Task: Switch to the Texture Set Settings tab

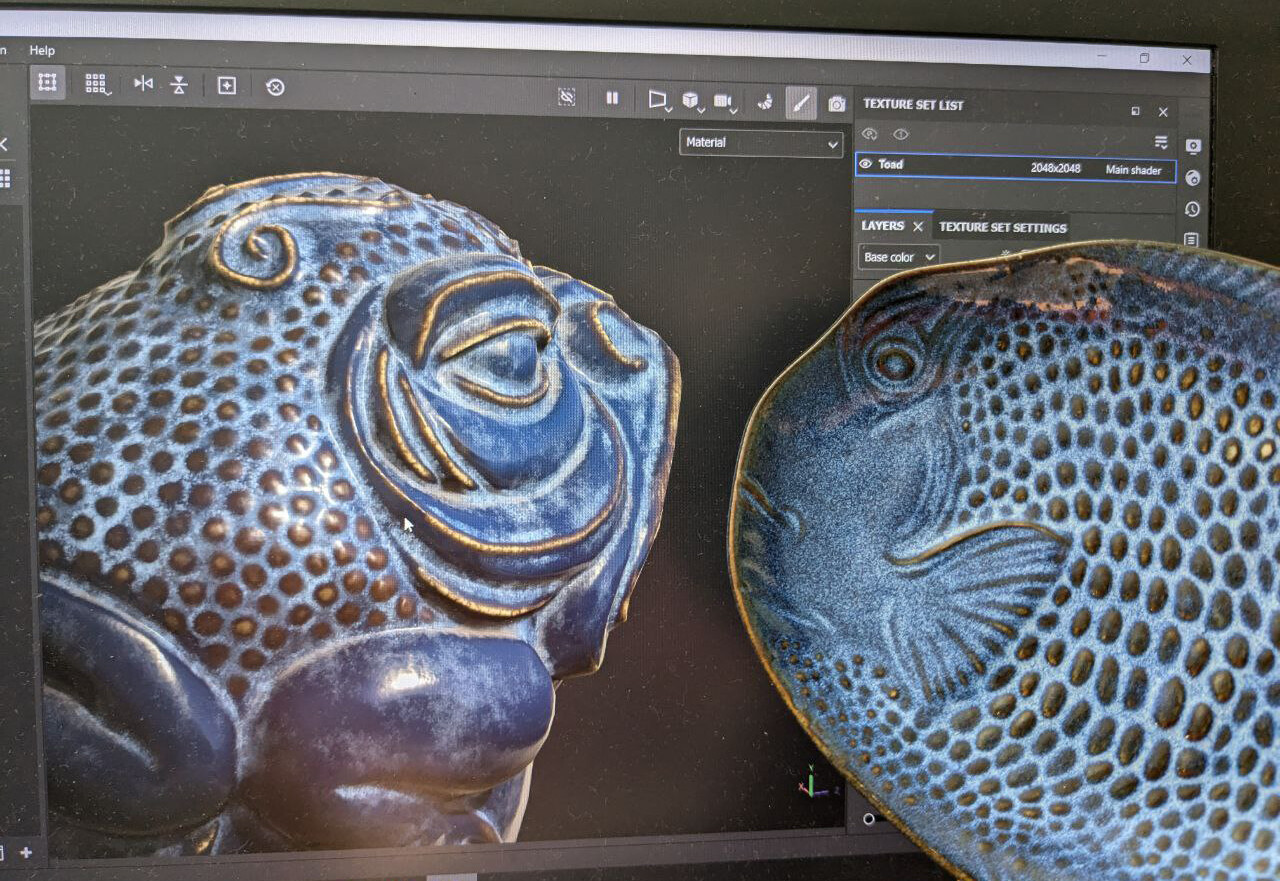Action: [x=1001, y=228]
